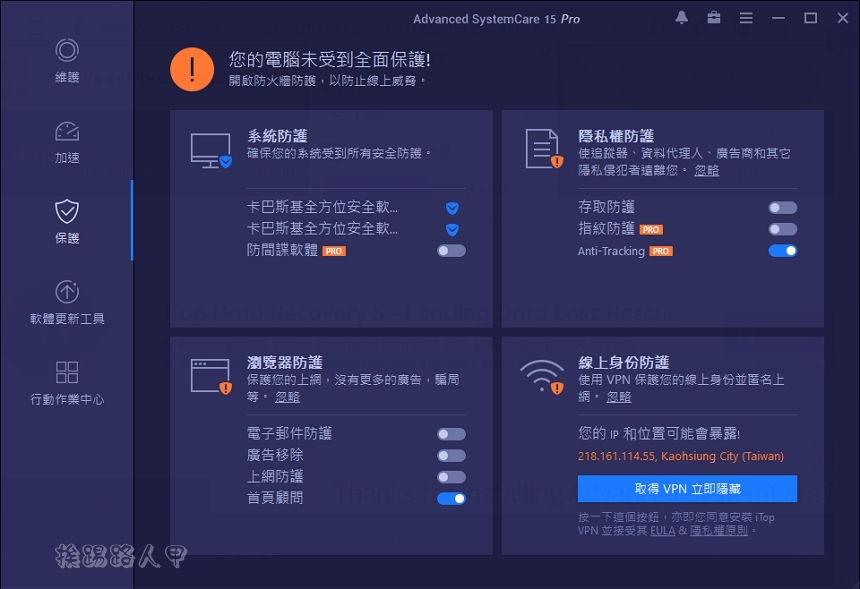Open the 行動作業中心 panel
The height and width of the screenshot is (589, 860).
point(66,375)
